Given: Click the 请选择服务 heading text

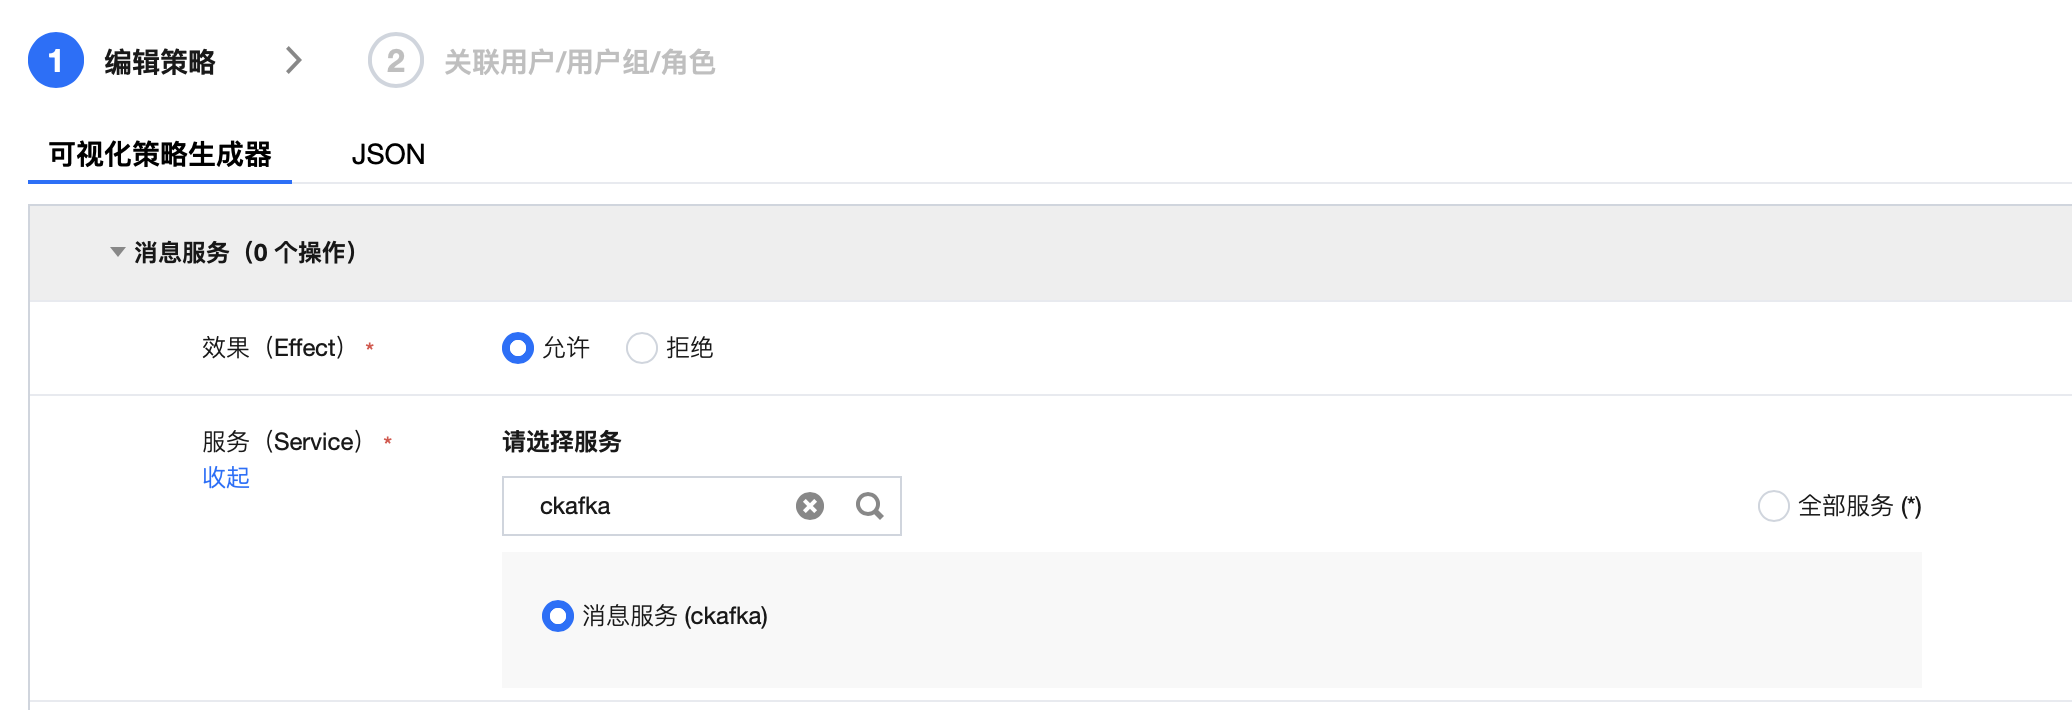Looking at the screenshot, I should pyautogui.click(x=562, y=442).
